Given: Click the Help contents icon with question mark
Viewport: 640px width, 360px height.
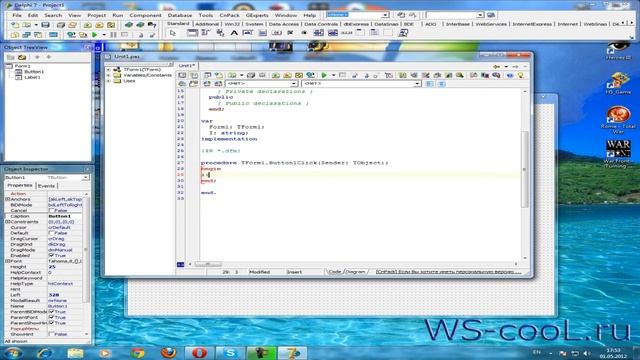Looking at the screenshot, I should pos(152,25).
